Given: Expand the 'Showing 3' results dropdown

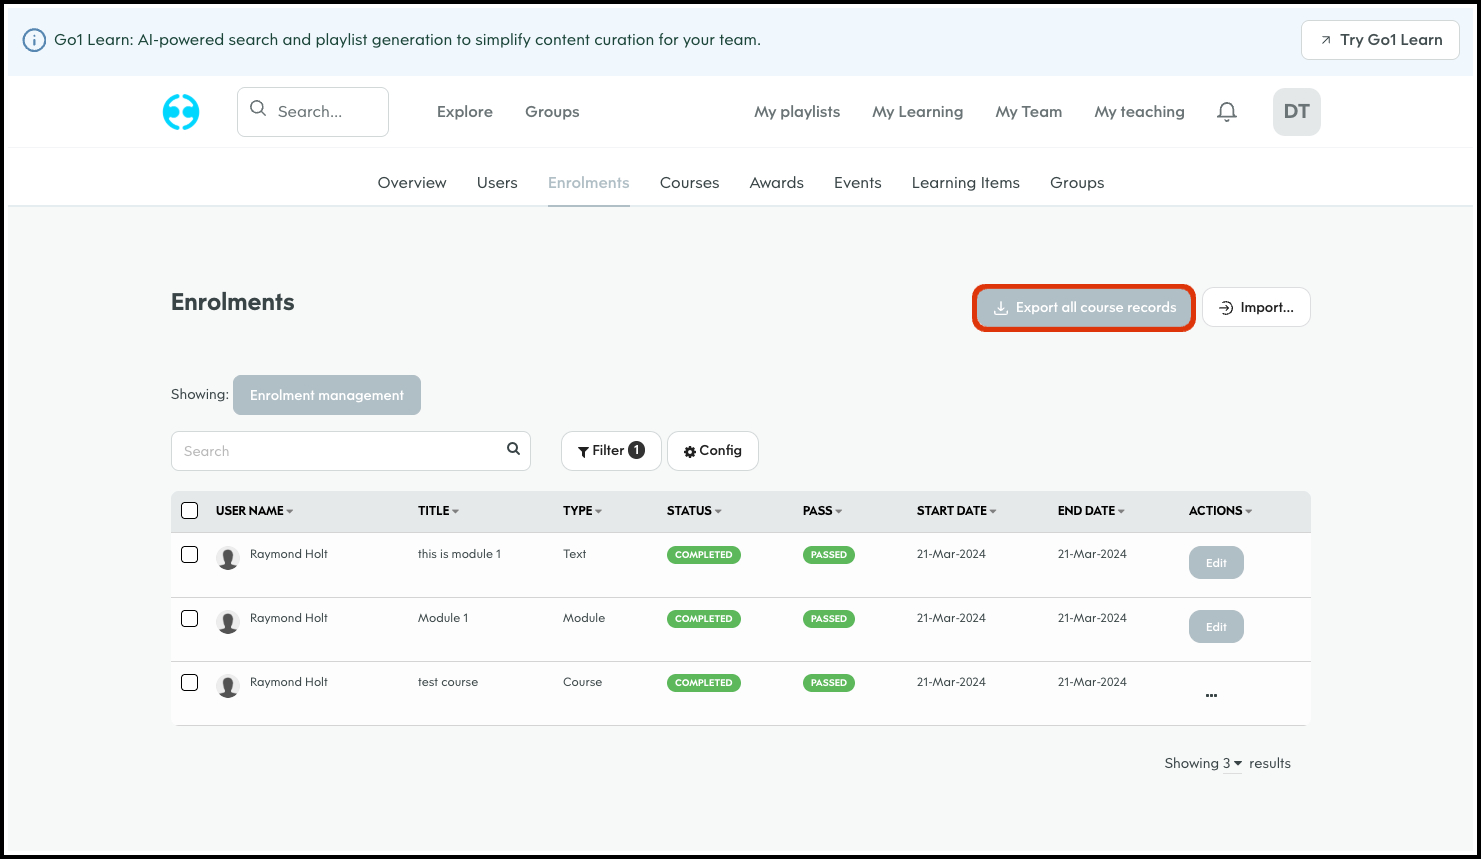Looking at the screenshot, I should tap(1231, 763).
